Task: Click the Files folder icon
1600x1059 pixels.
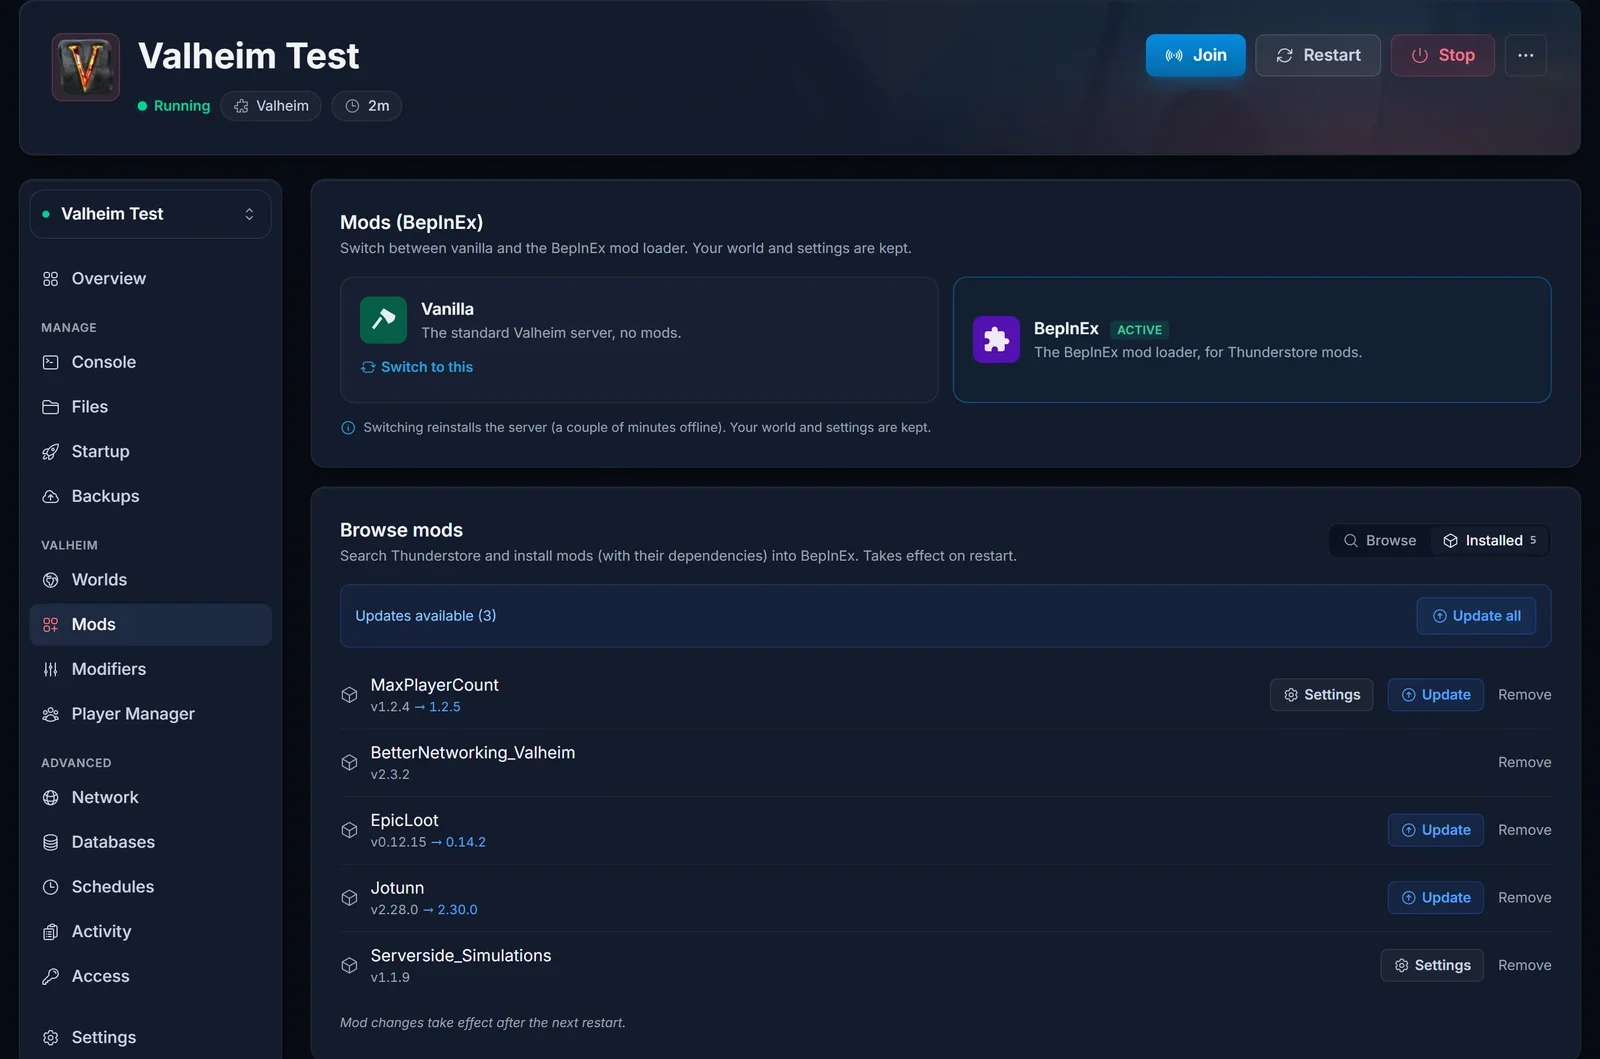Action: point(51,407)
